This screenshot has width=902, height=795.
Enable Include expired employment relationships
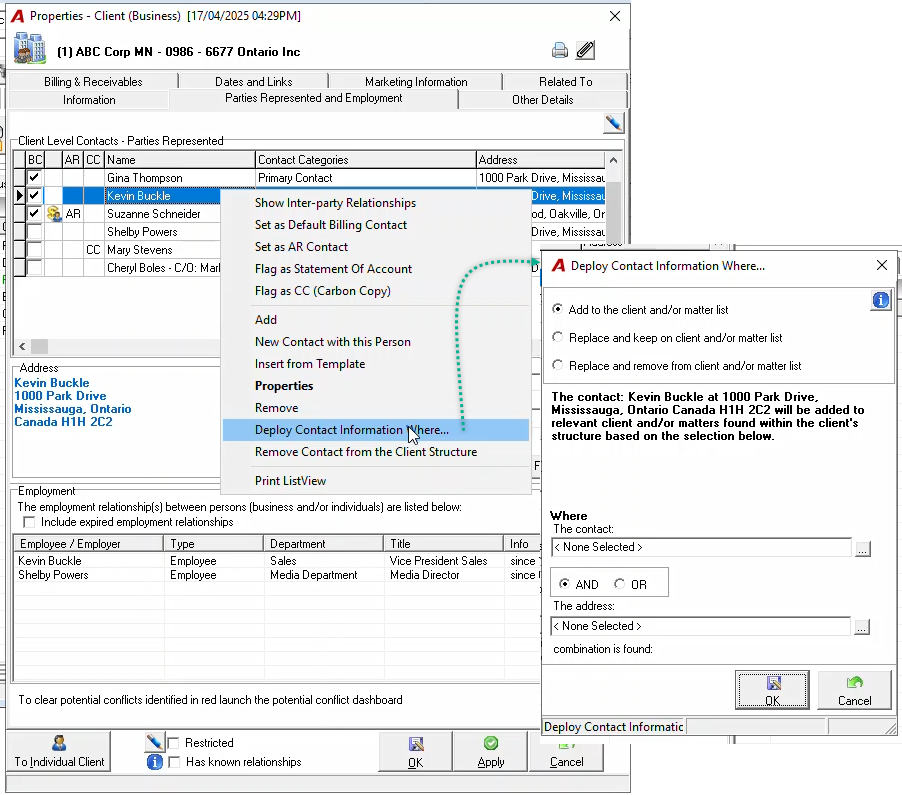pyautogui.click(x=29, y=522)
